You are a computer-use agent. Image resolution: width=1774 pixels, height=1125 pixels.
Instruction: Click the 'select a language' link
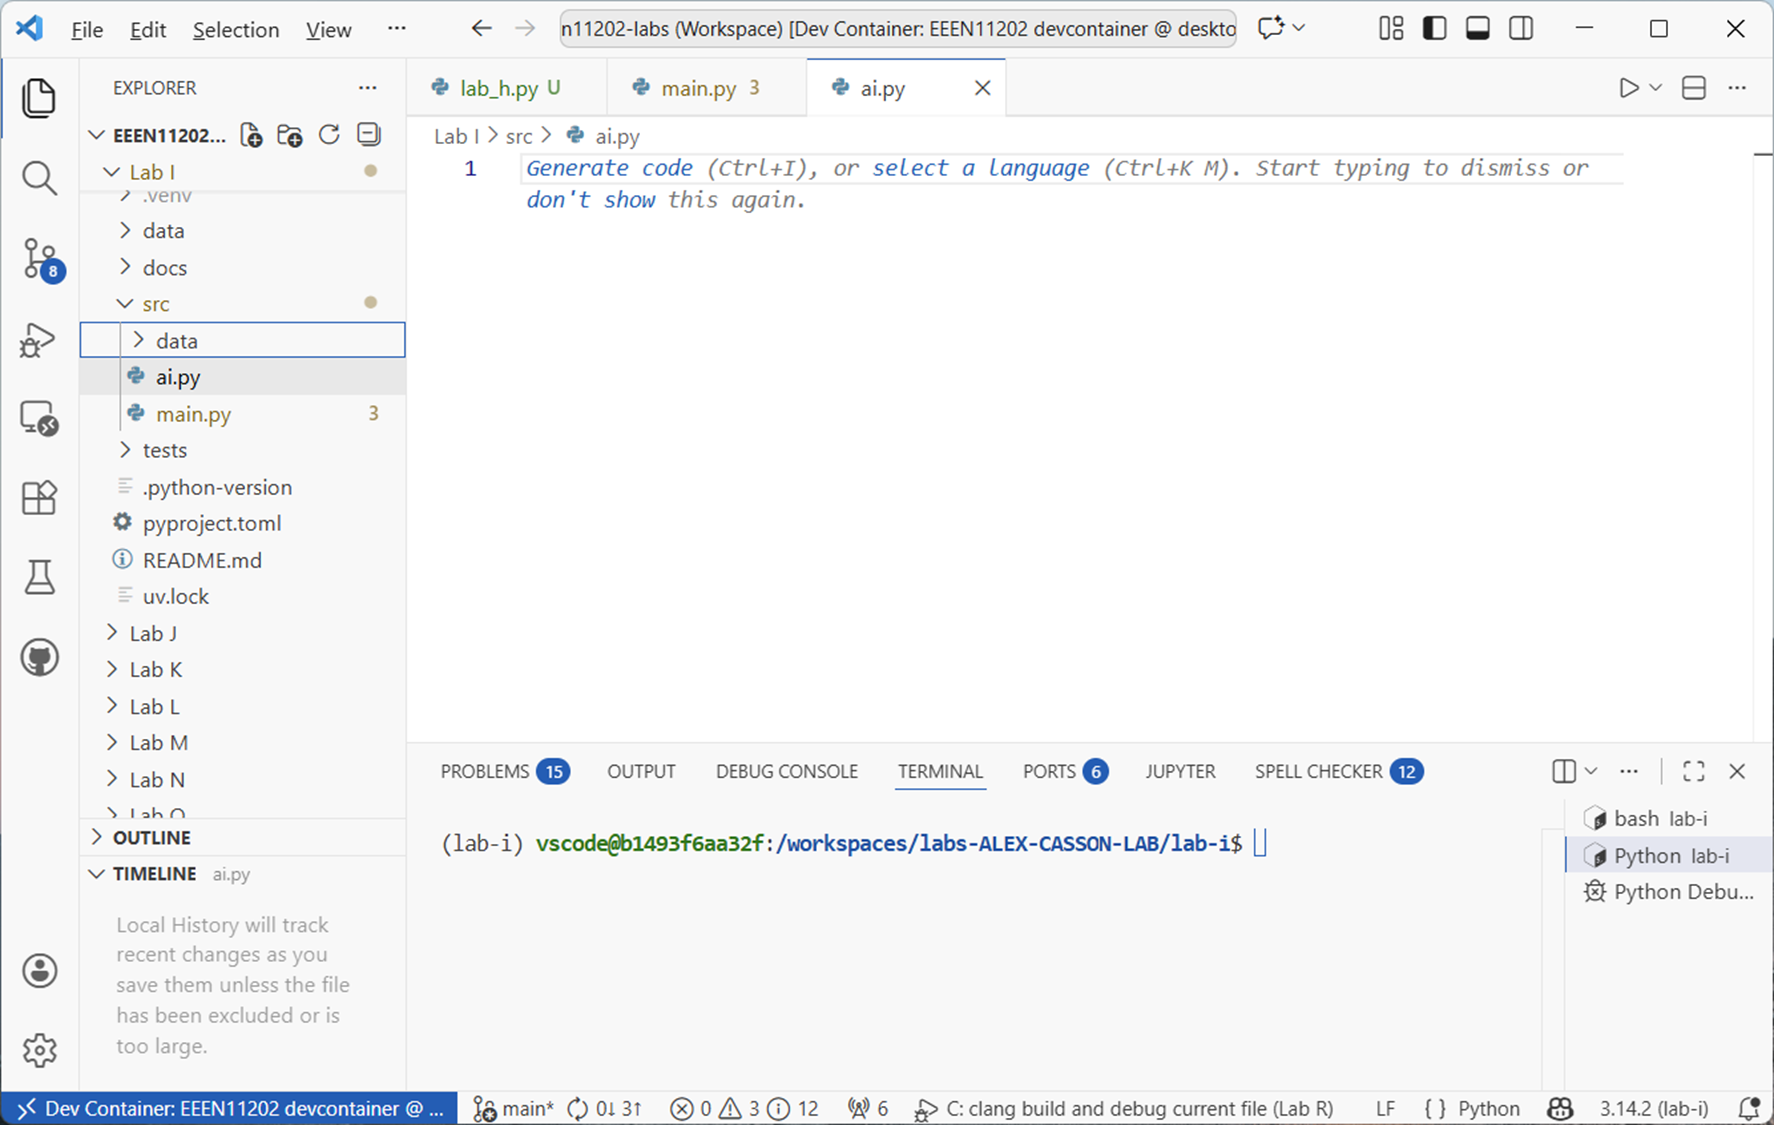(980, 168)
